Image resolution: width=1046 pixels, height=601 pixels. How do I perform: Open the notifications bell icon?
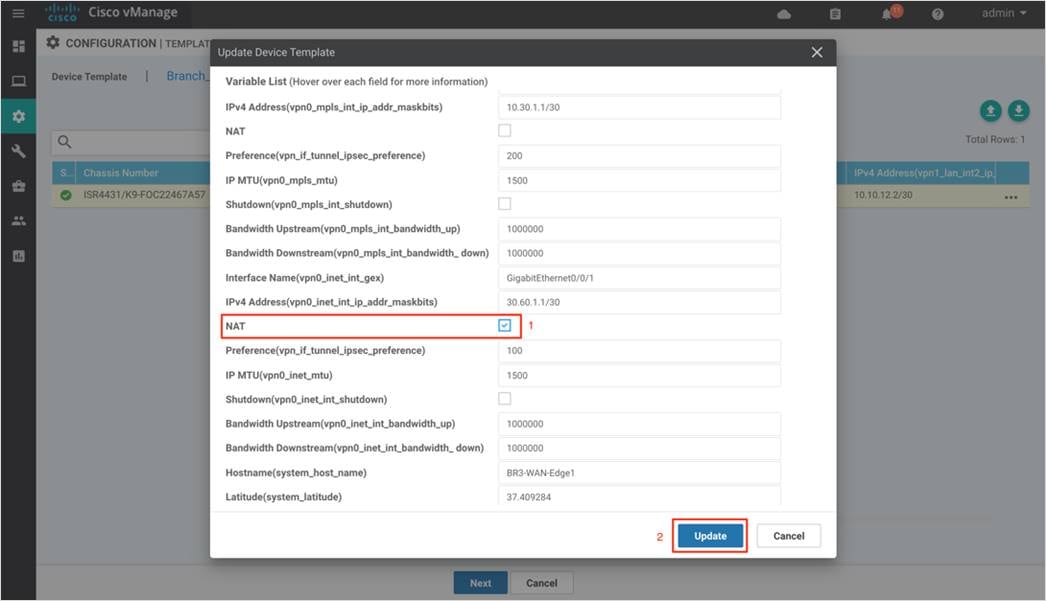[x=887, y=15]
